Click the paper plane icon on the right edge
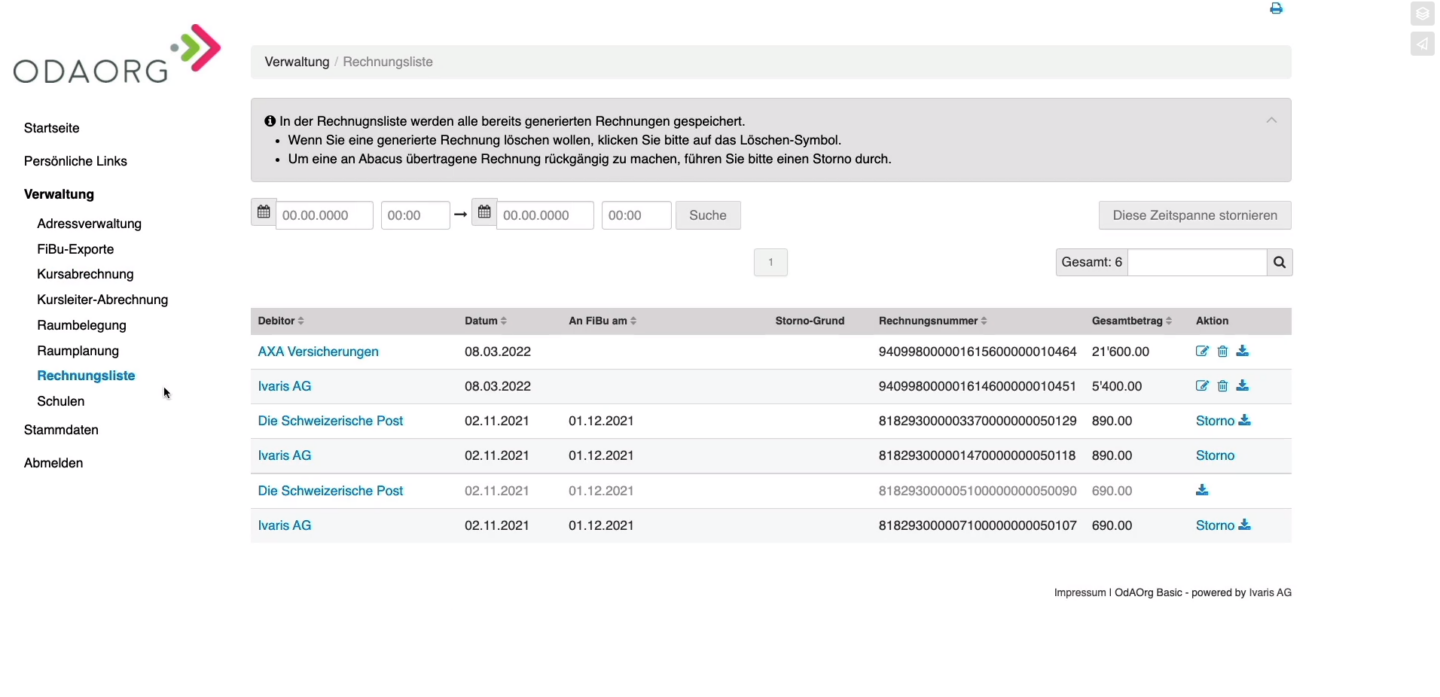Image resolution: width=1440 pixels, height=697 pixels. (1422, 43)
